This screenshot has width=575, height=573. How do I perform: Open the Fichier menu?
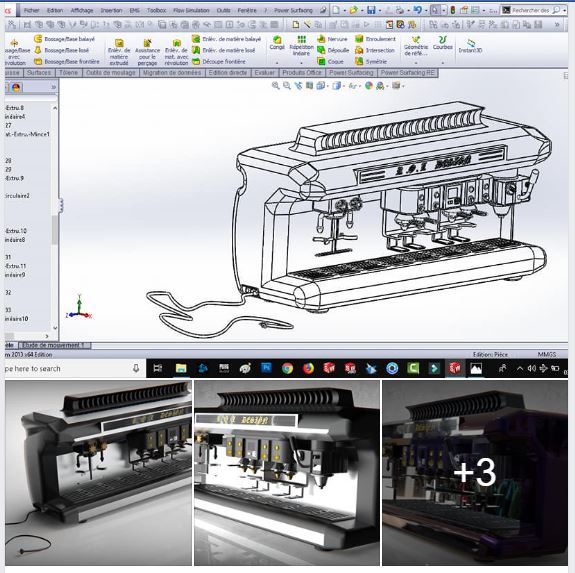(x=32, y=11)
